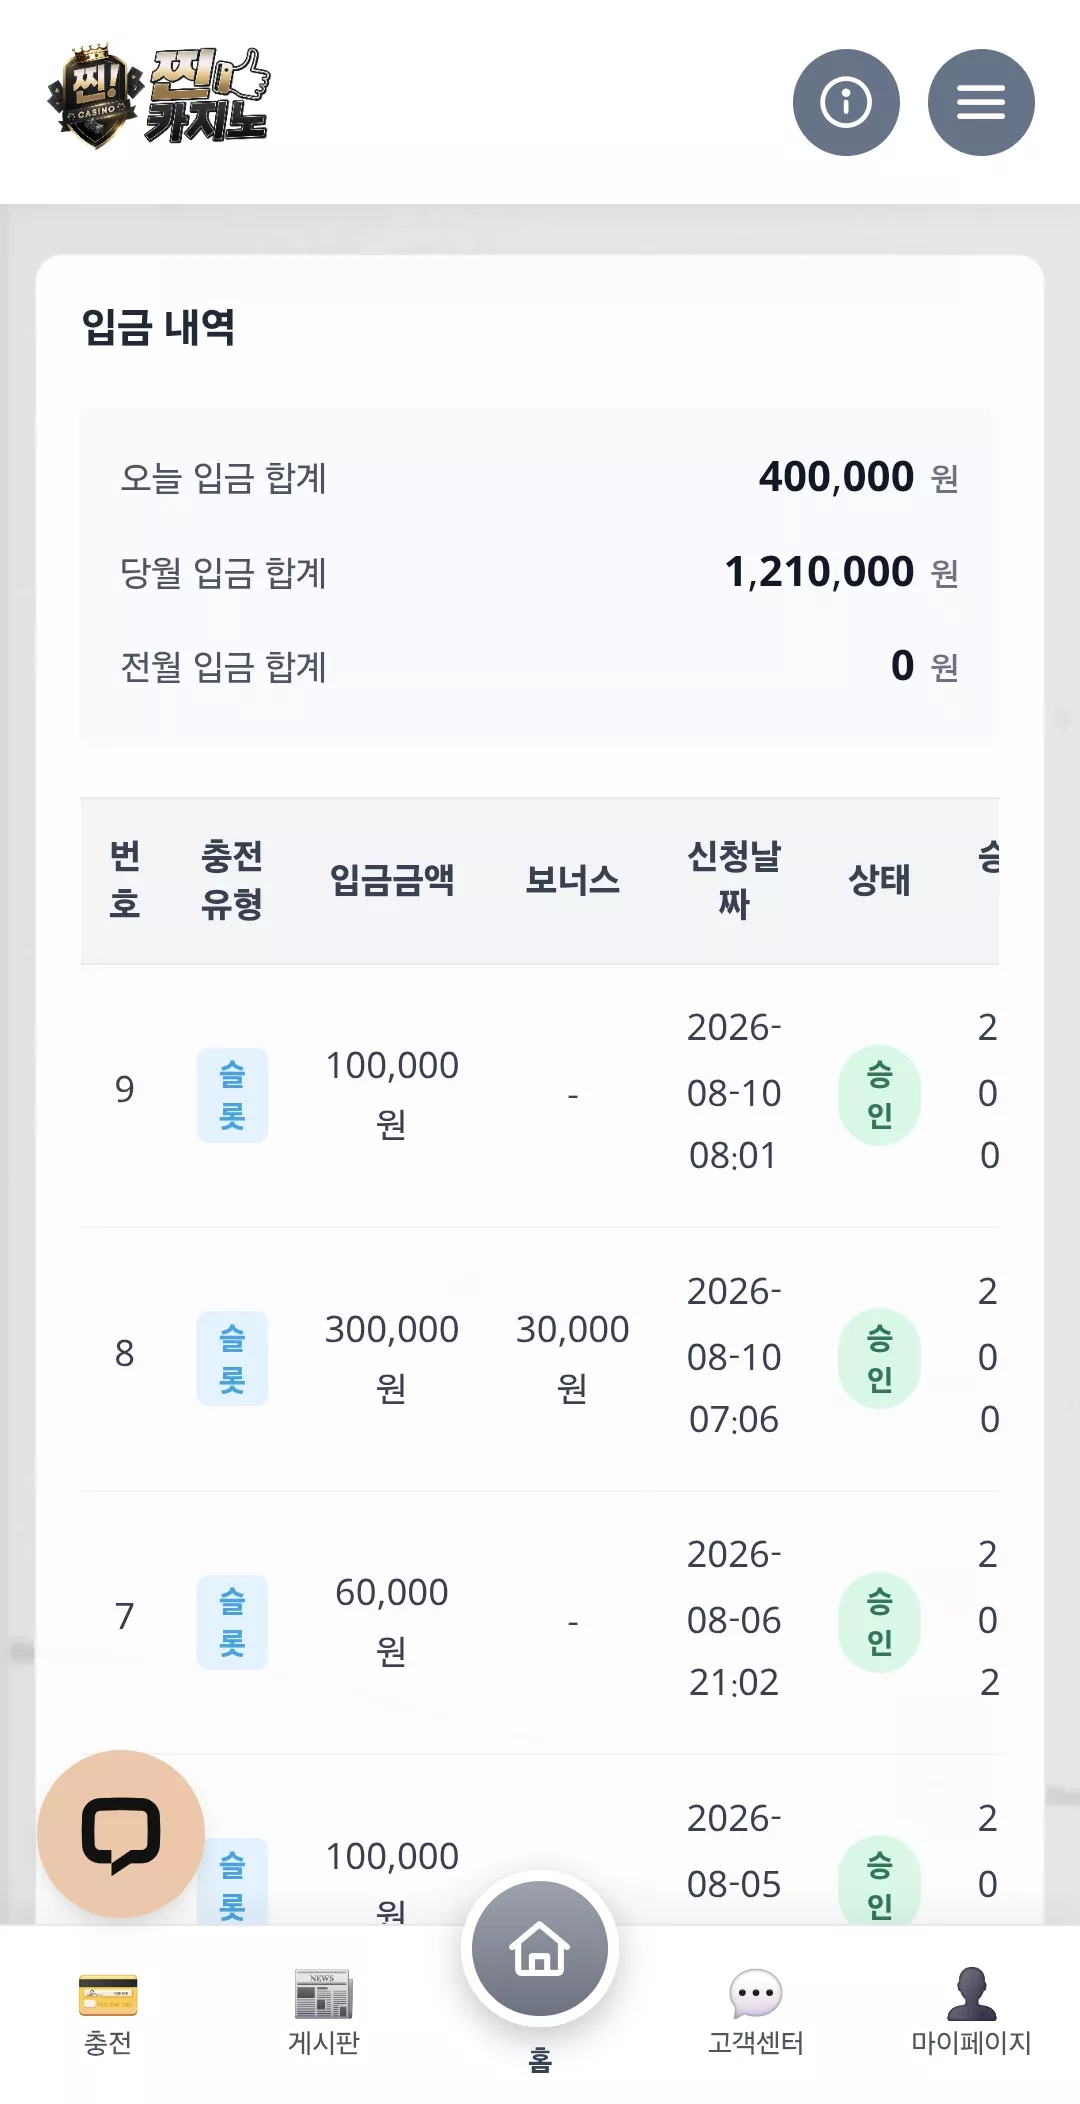Open 마이페이지 profile tab

(x=971, y=2012)
